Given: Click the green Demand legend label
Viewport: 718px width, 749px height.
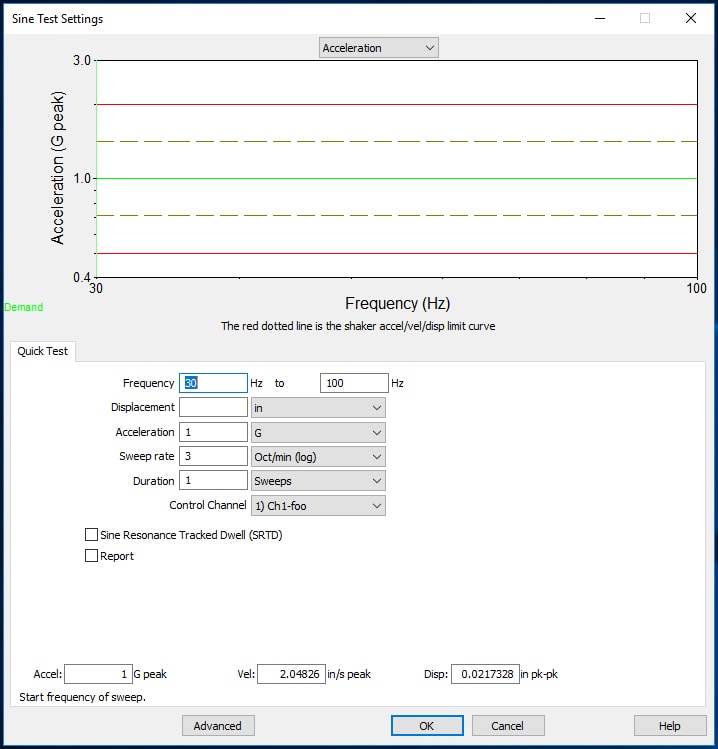Looking at the screenshot, I should 23,307.
